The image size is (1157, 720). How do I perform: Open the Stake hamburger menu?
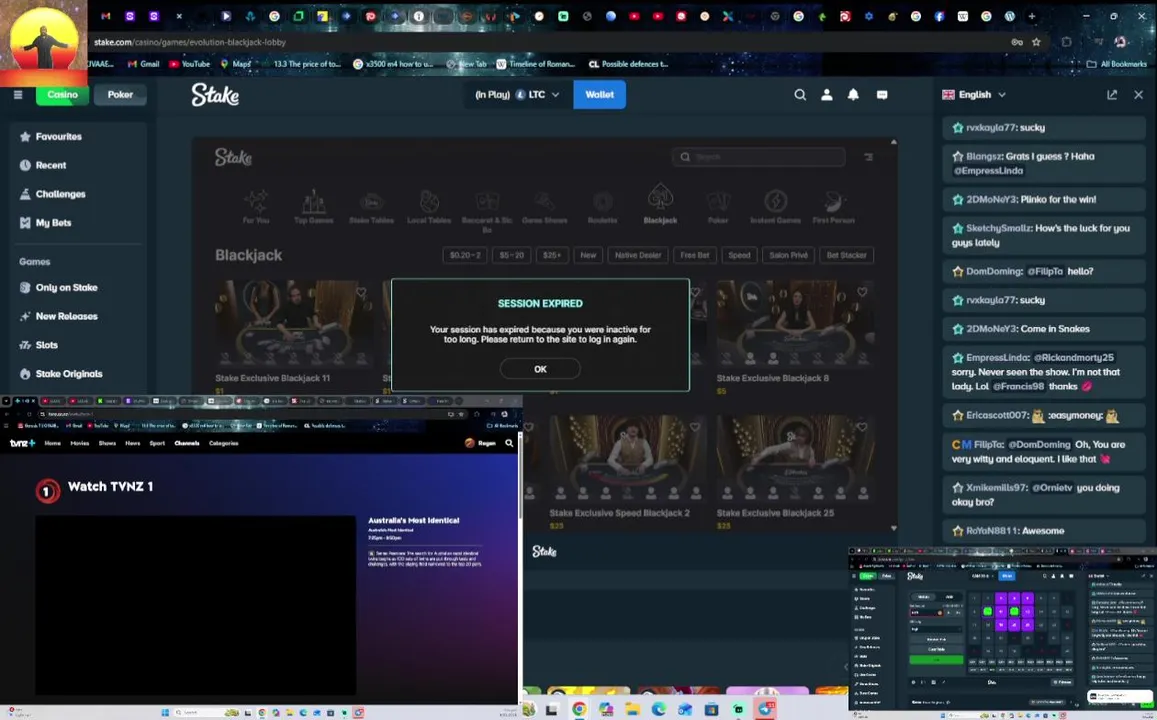[x=18, y=94]
